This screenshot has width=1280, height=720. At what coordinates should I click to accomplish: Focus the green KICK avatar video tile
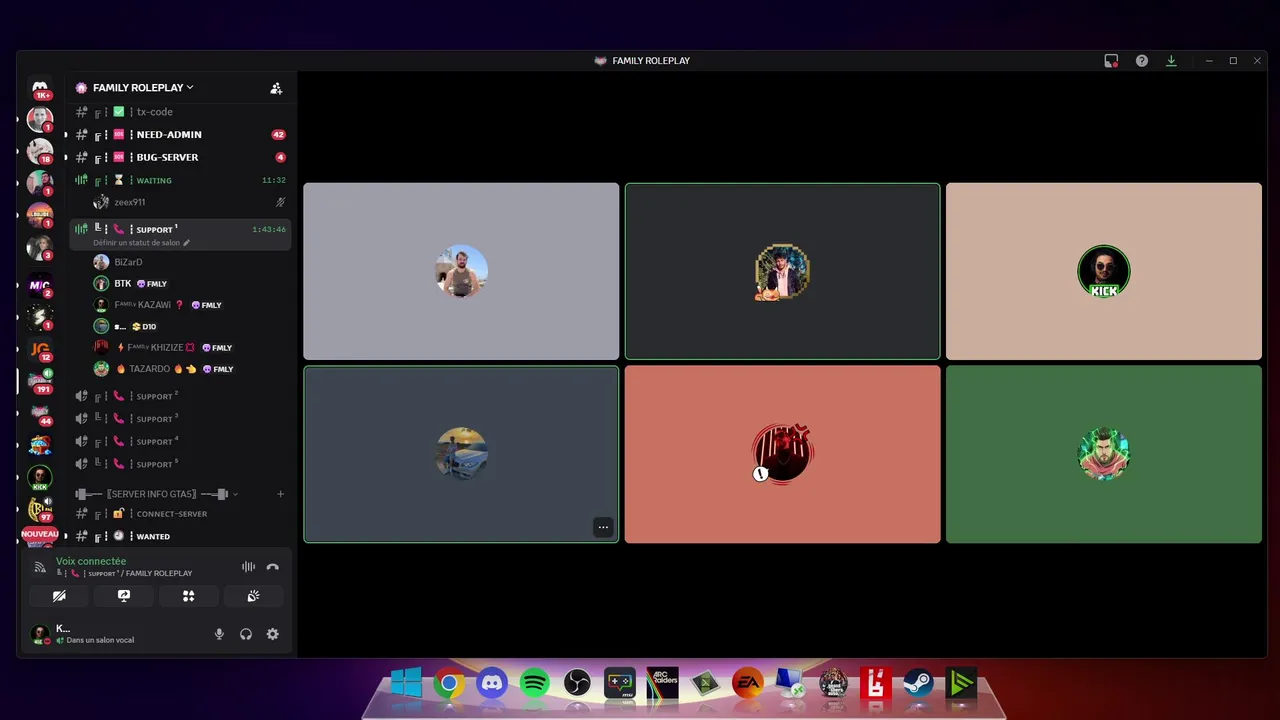(x=1104, y=271)
